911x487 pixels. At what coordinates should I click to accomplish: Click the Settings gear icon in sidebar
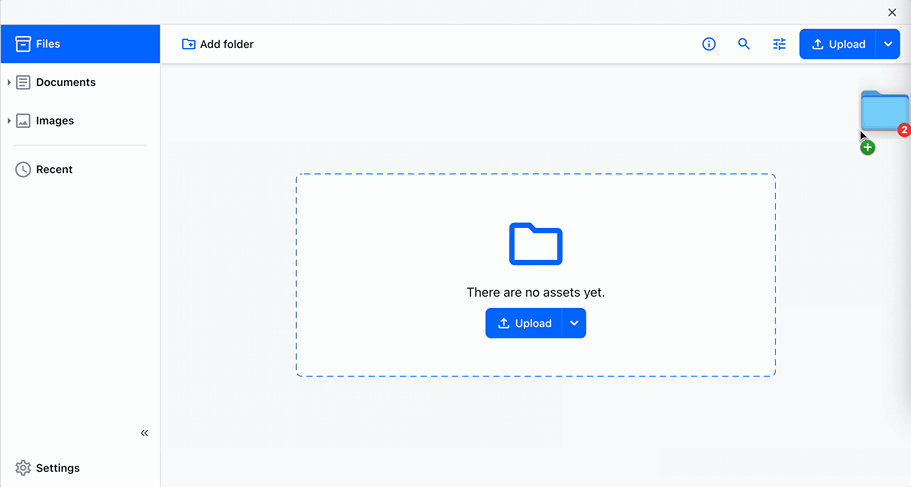point(23,468)
